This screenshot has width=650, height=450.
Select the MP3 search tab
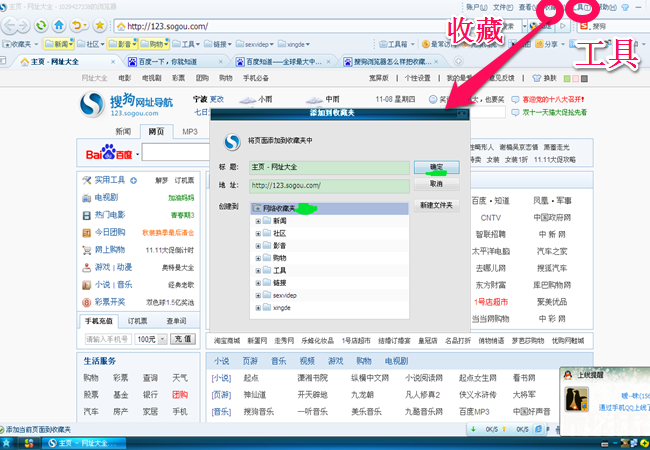pos(190,132)
